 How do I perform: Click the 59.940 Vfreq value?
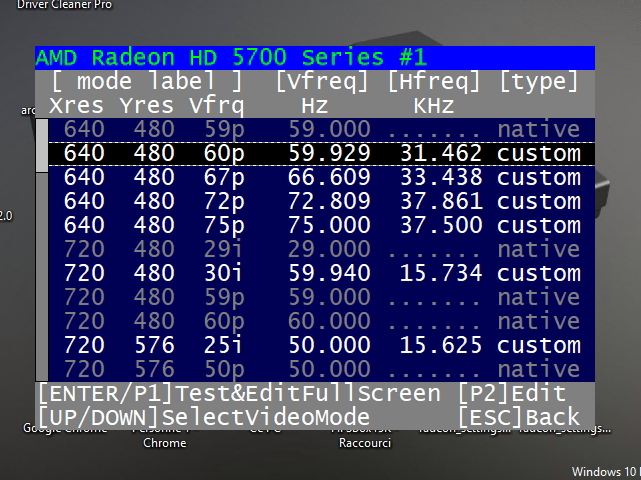329,274
